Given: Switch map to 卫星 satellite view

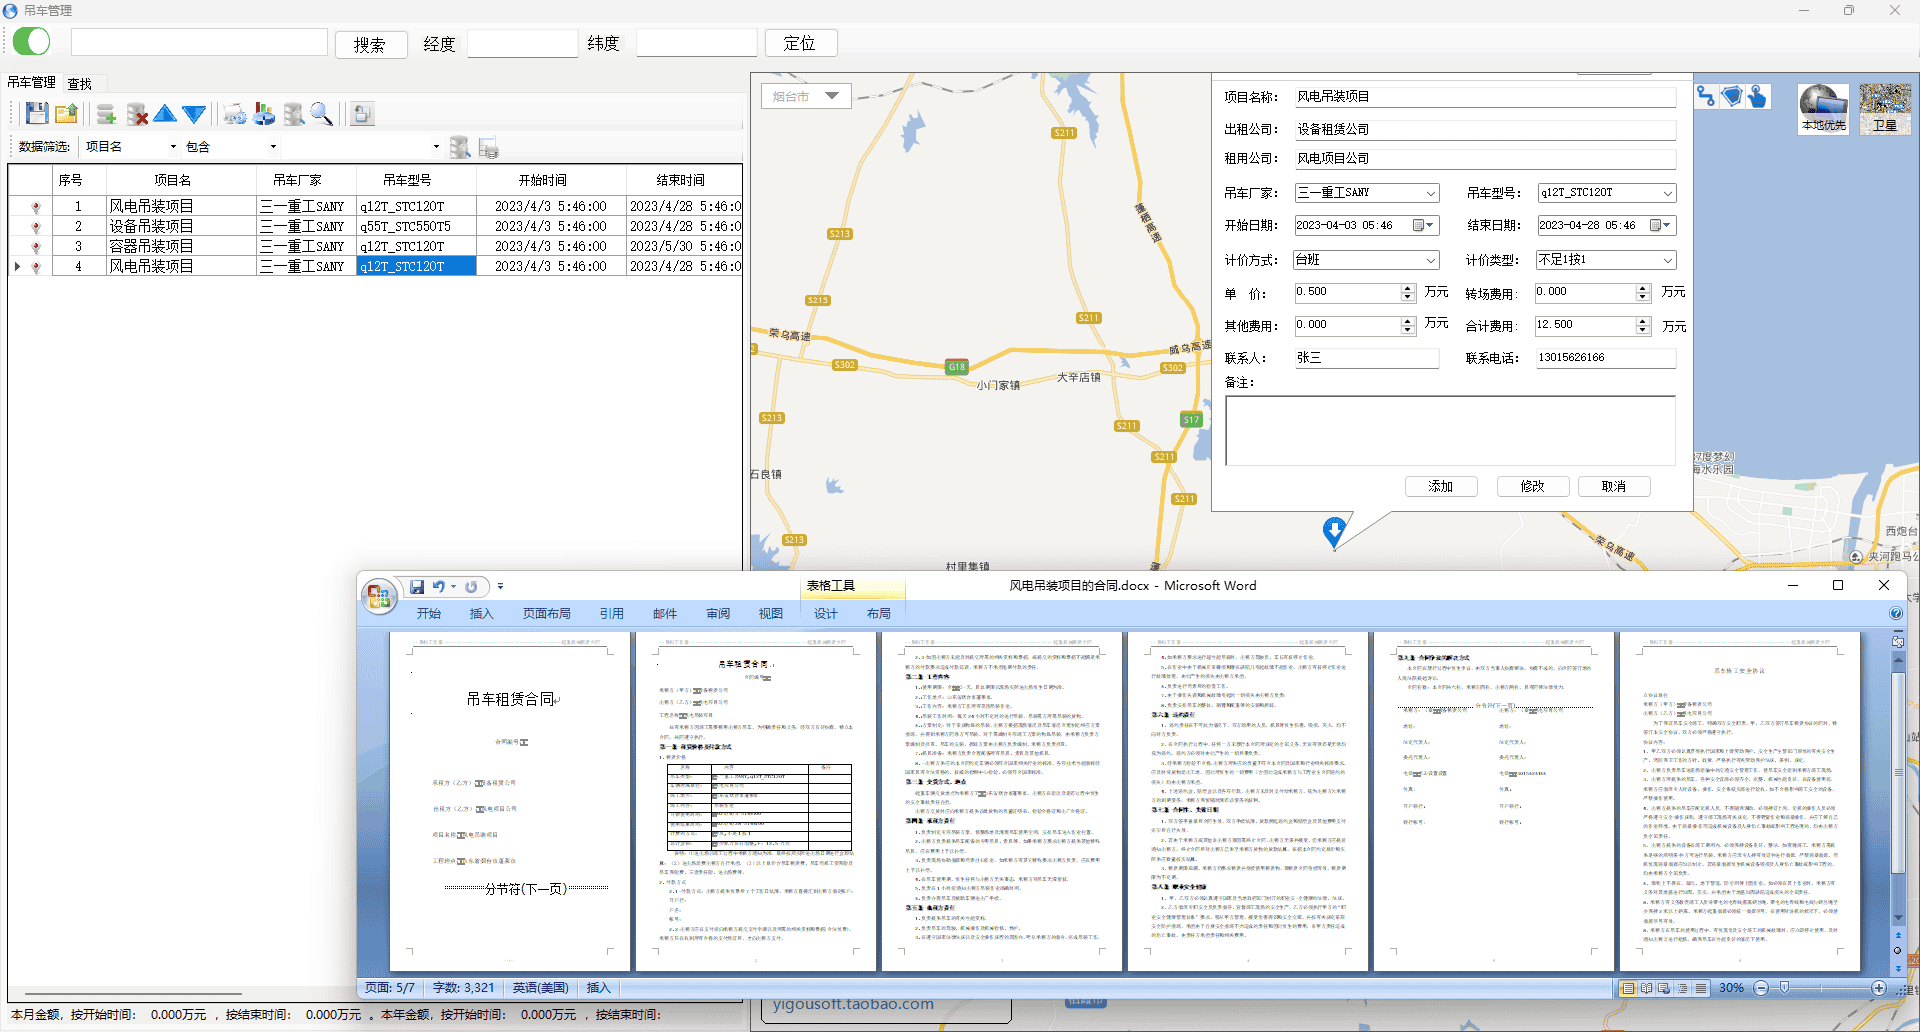Looking at the screenshot, I should [x=1885, y=108].
